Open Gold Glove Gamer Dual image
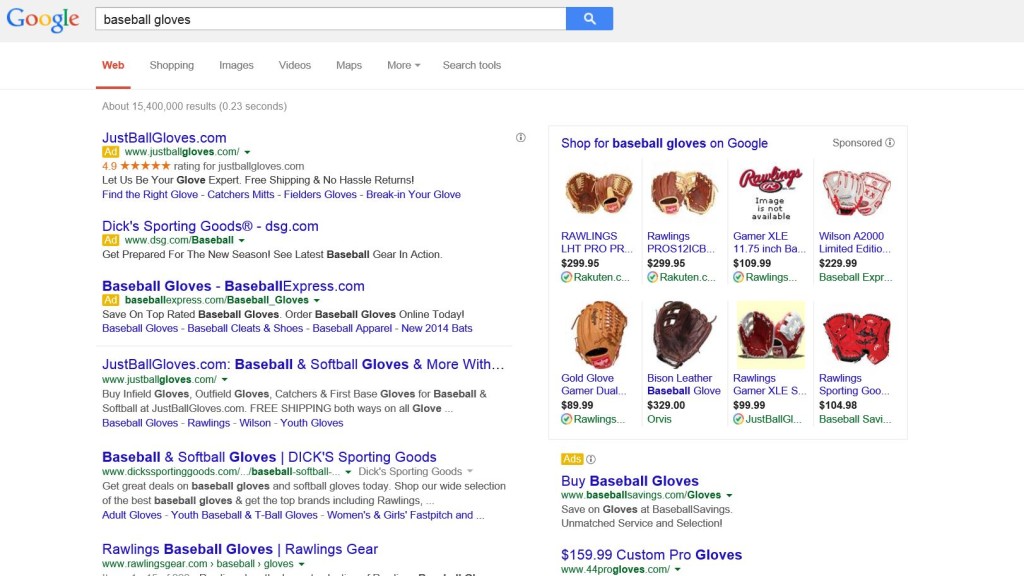The image size is (1024, 576). click(598, 334)
